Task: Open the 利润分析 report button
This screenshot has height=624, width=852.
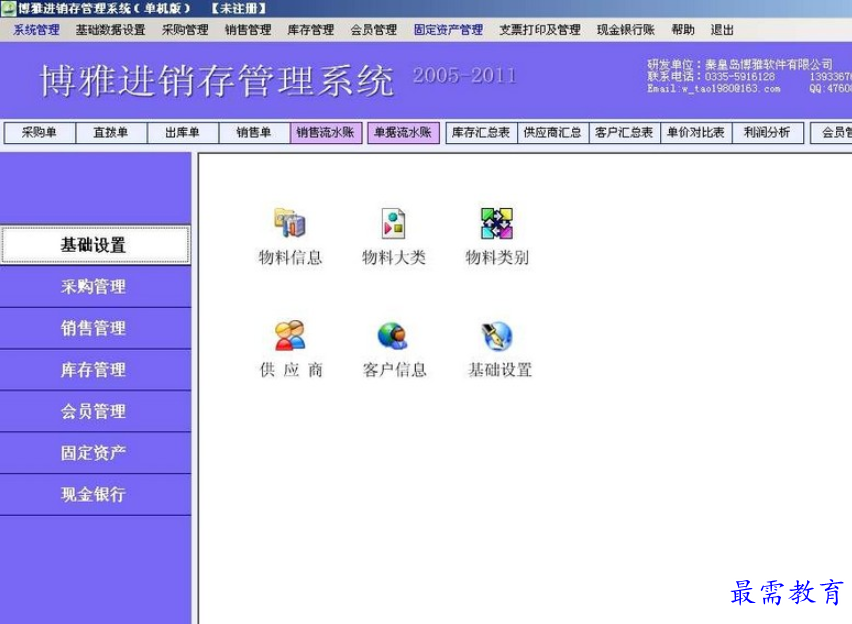Action: tap(767, 133)
